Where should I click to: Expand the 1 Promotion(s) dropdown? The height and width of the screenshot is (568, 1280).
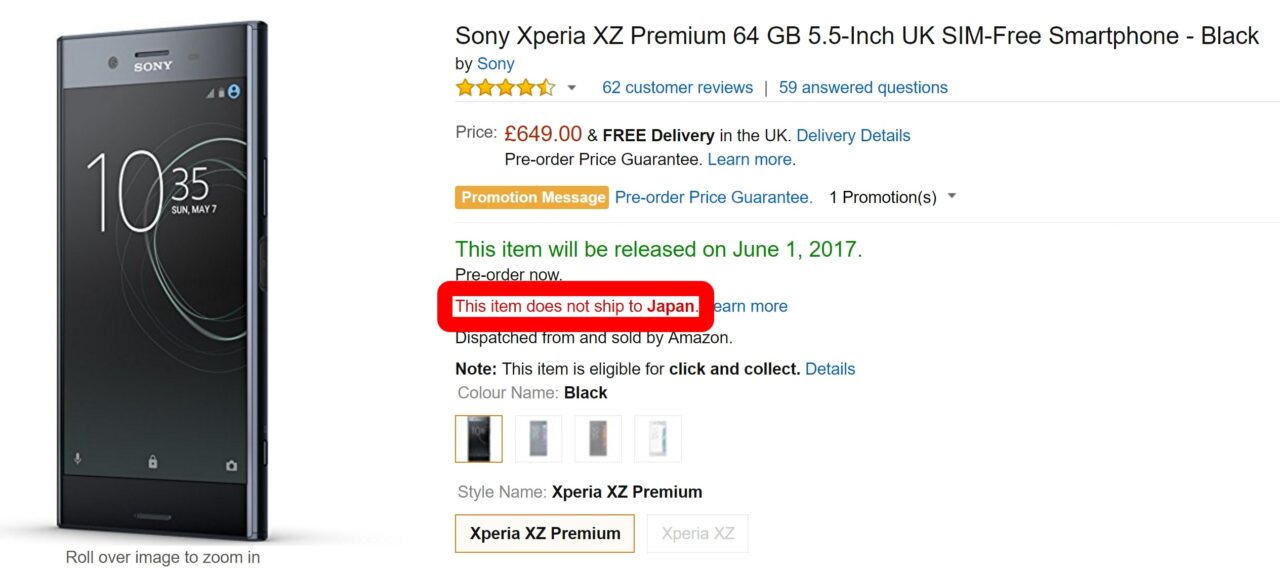coord(883,197)
